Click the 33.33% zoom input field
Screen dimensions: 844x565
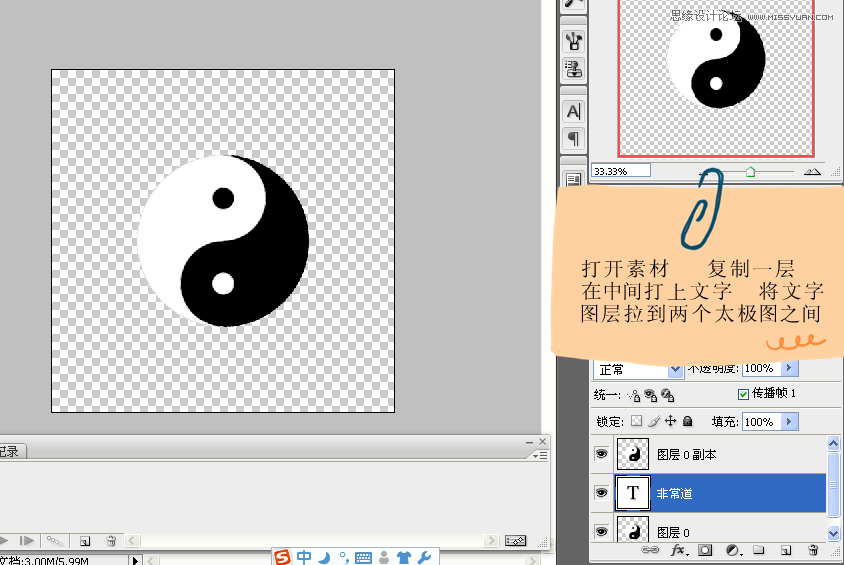click(620, 171)
